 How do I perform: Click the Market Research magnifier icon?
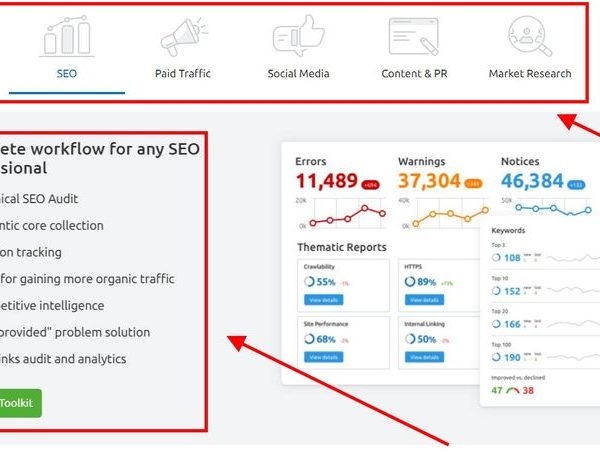coord(530,36)
